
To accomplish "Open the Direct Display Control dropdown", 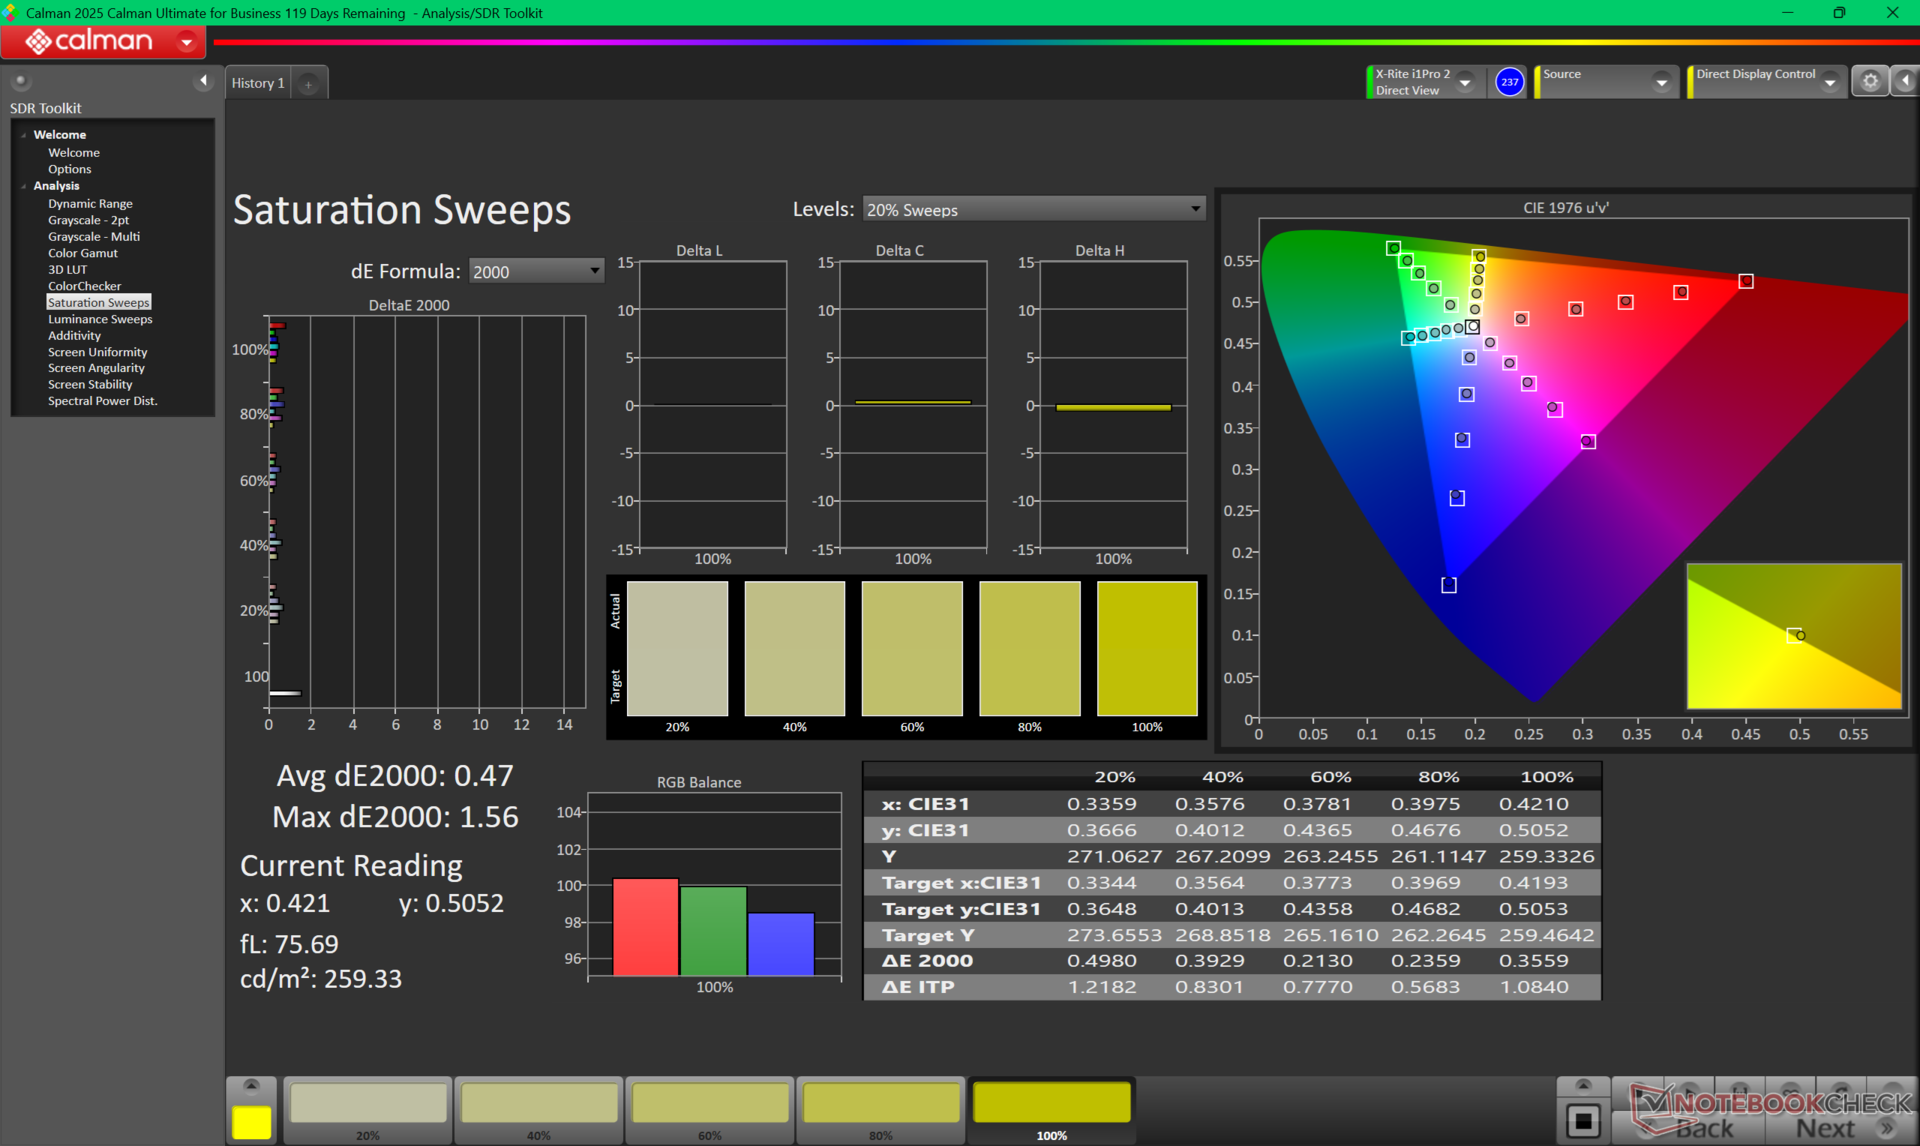I will coord(1830,83).
